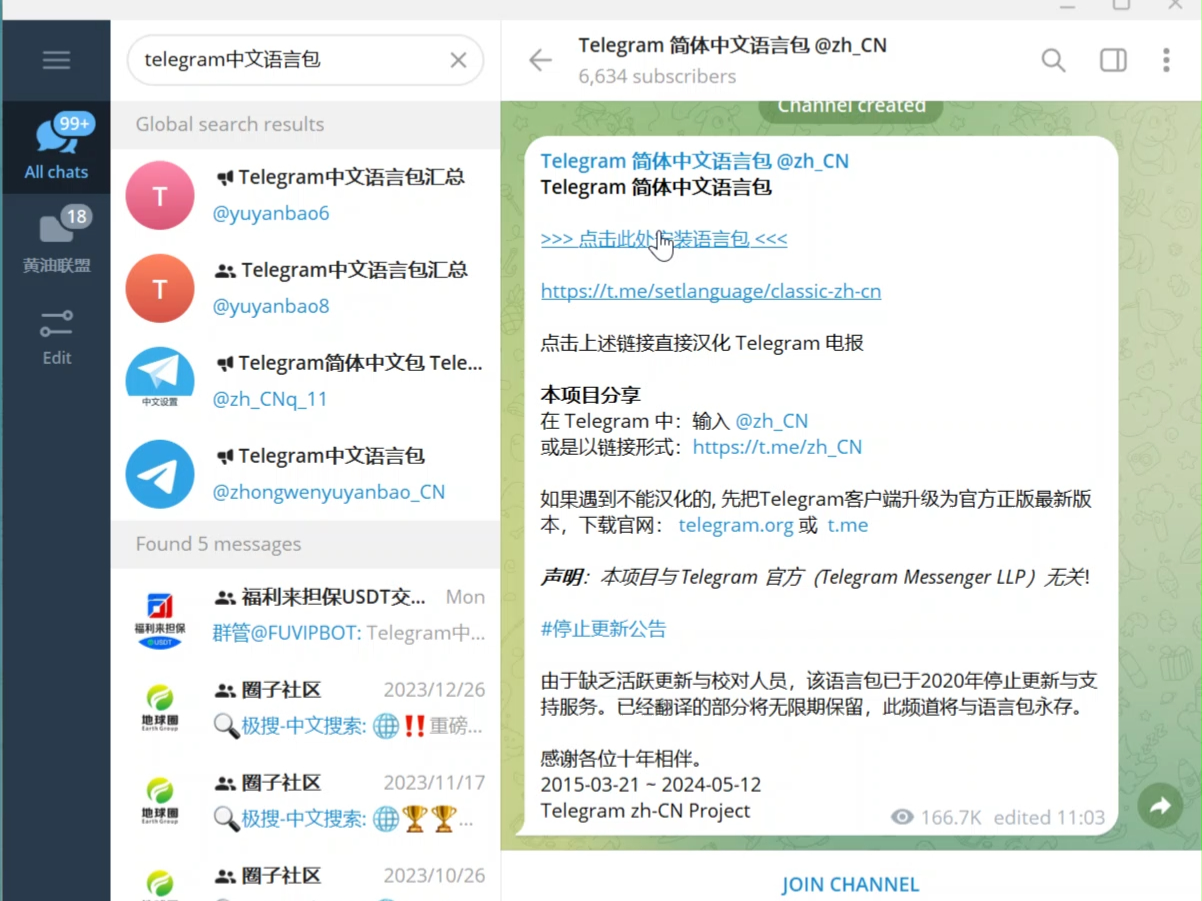Go back with the arrow icon
Viewport: 1202px width, 901px height.
click(540, 60)
